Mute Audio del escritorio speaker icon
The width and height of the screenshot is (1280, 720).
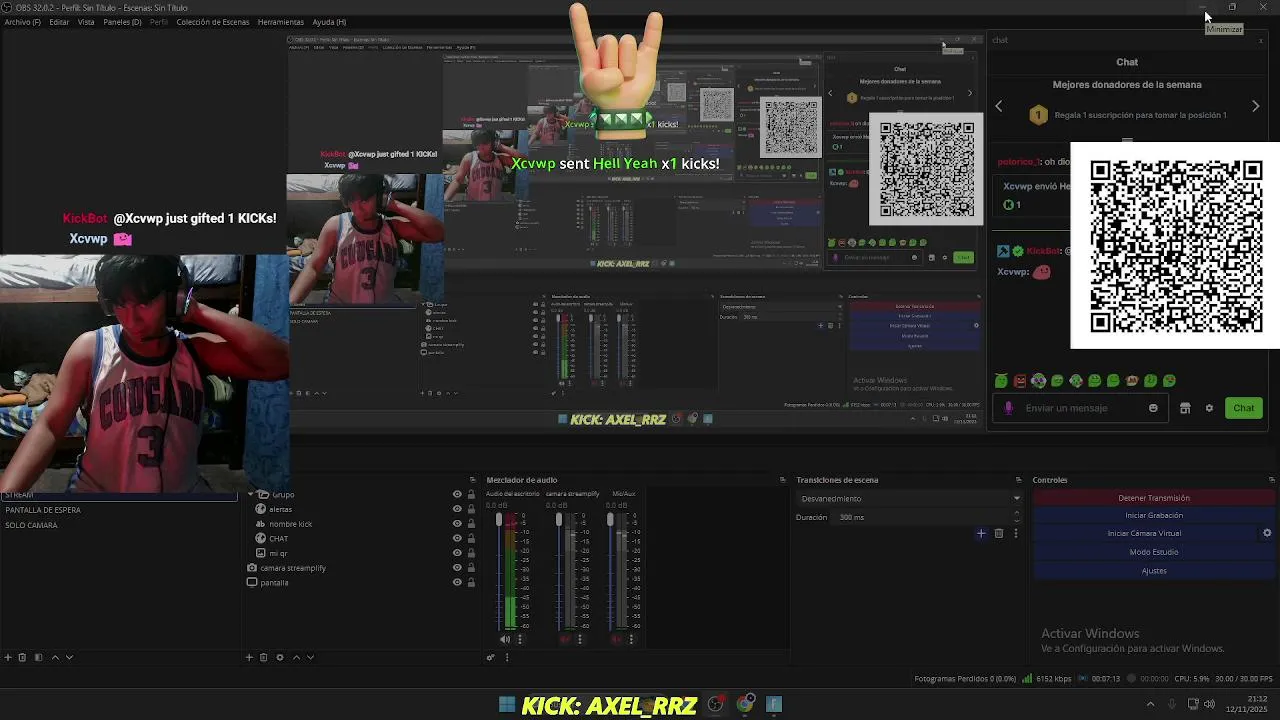click(x=505, y=639)
